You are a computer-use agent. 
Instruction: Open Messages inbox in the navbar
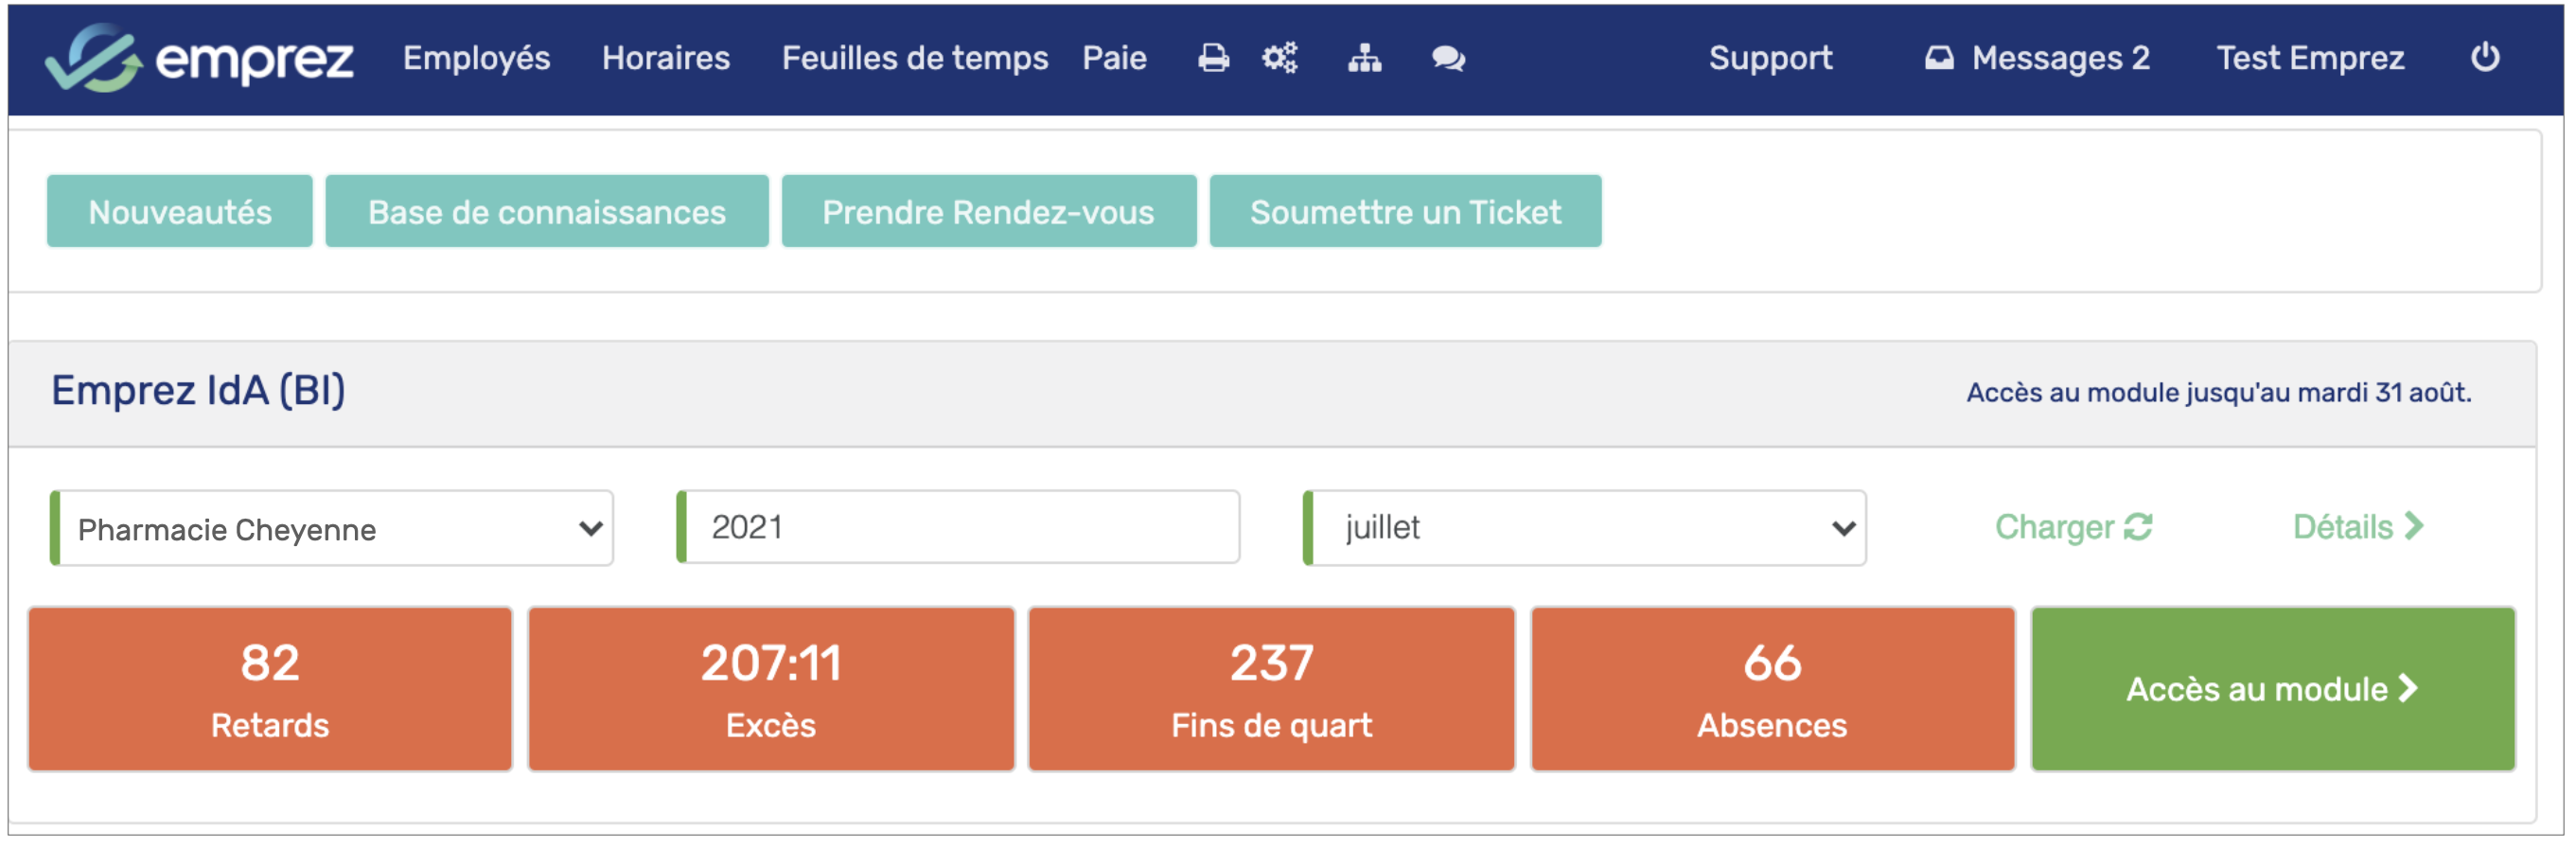pos(2037,58)
